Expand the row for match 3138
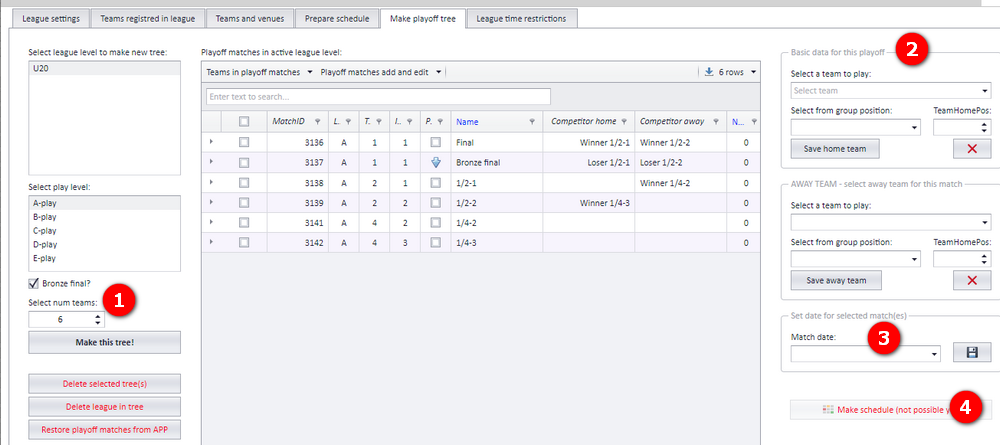 (x=211, y=182)
